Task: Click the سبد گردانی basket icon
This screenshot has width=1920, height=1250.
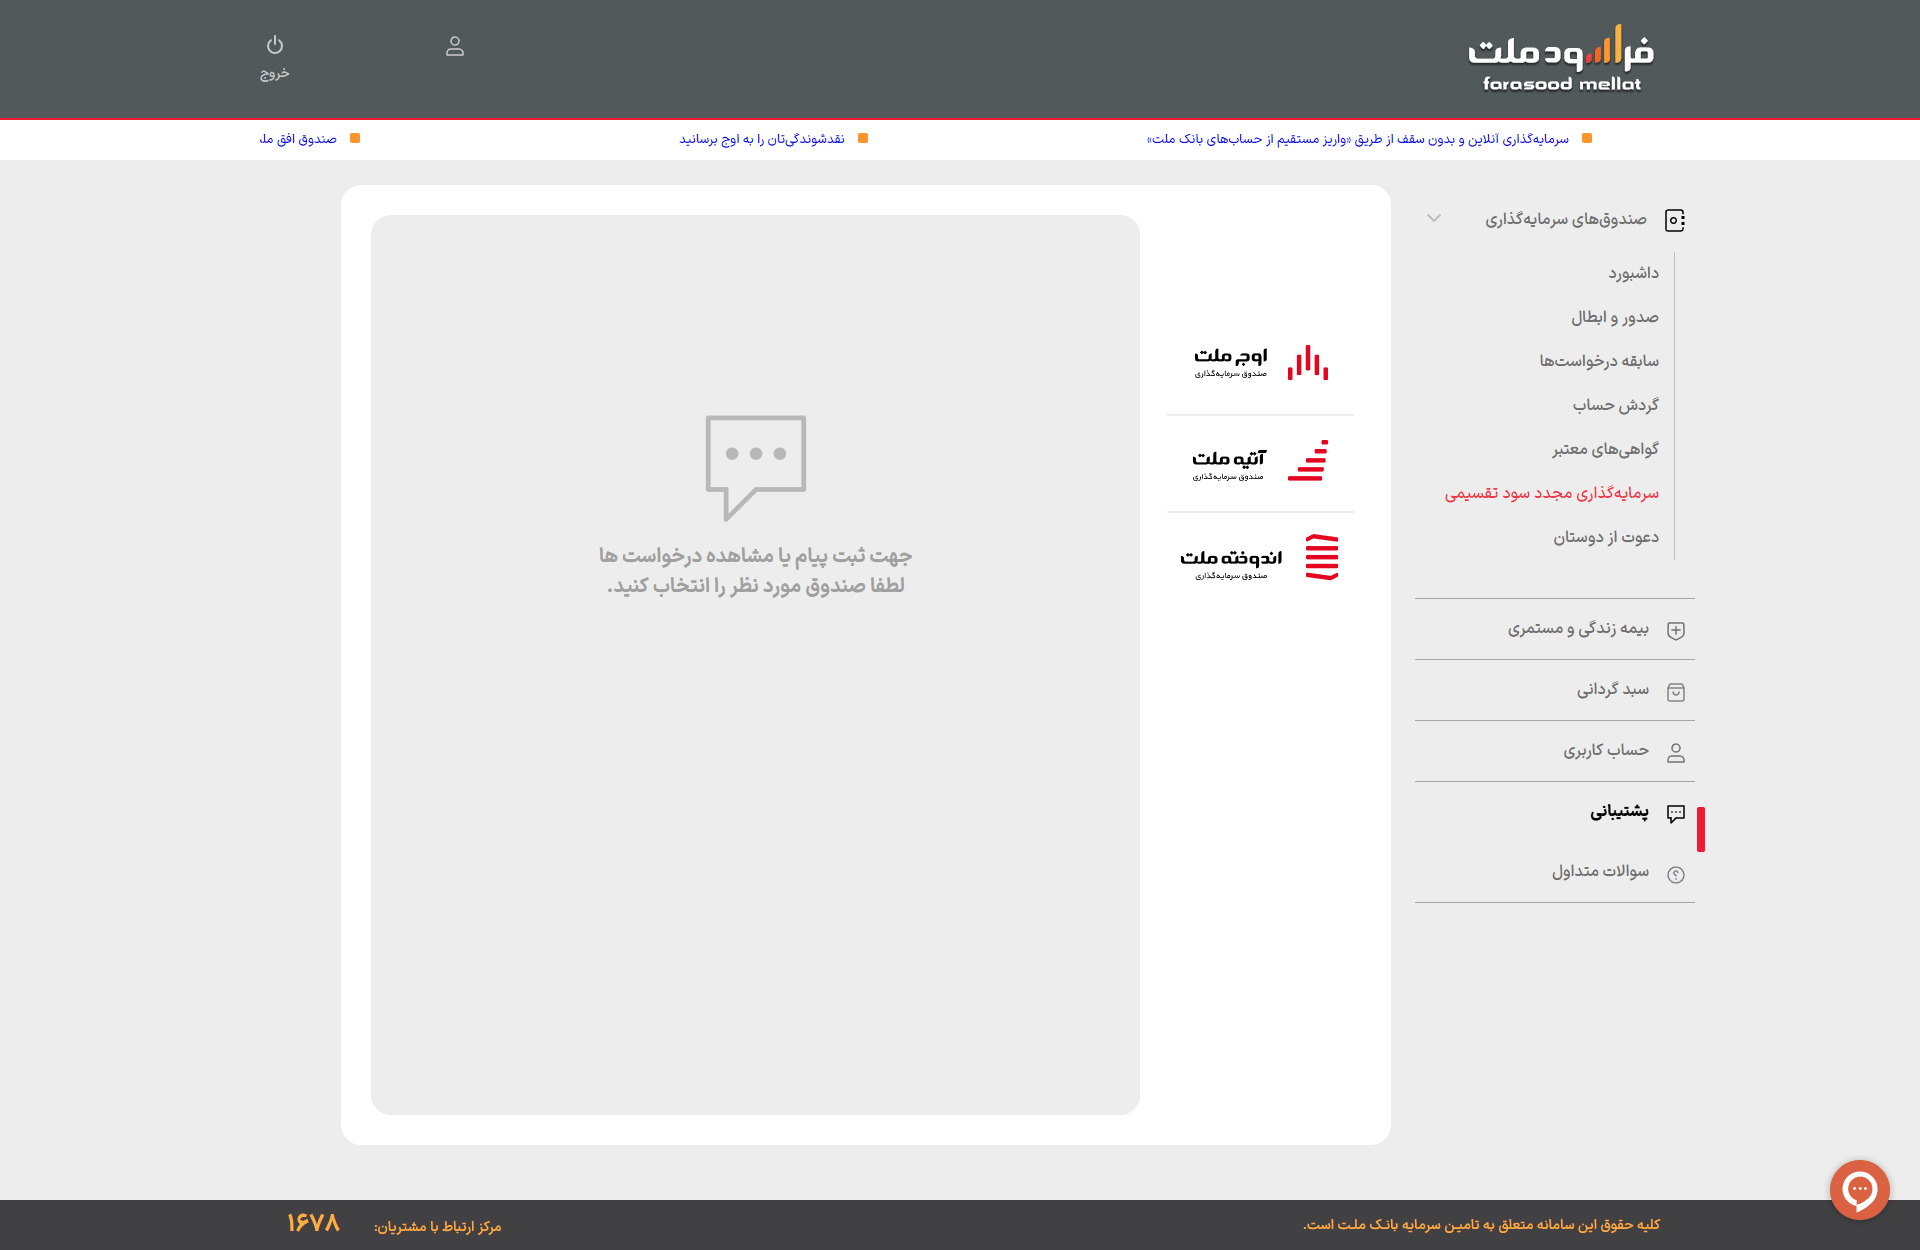Action: pyautogui.click(x=1676, y=692)
